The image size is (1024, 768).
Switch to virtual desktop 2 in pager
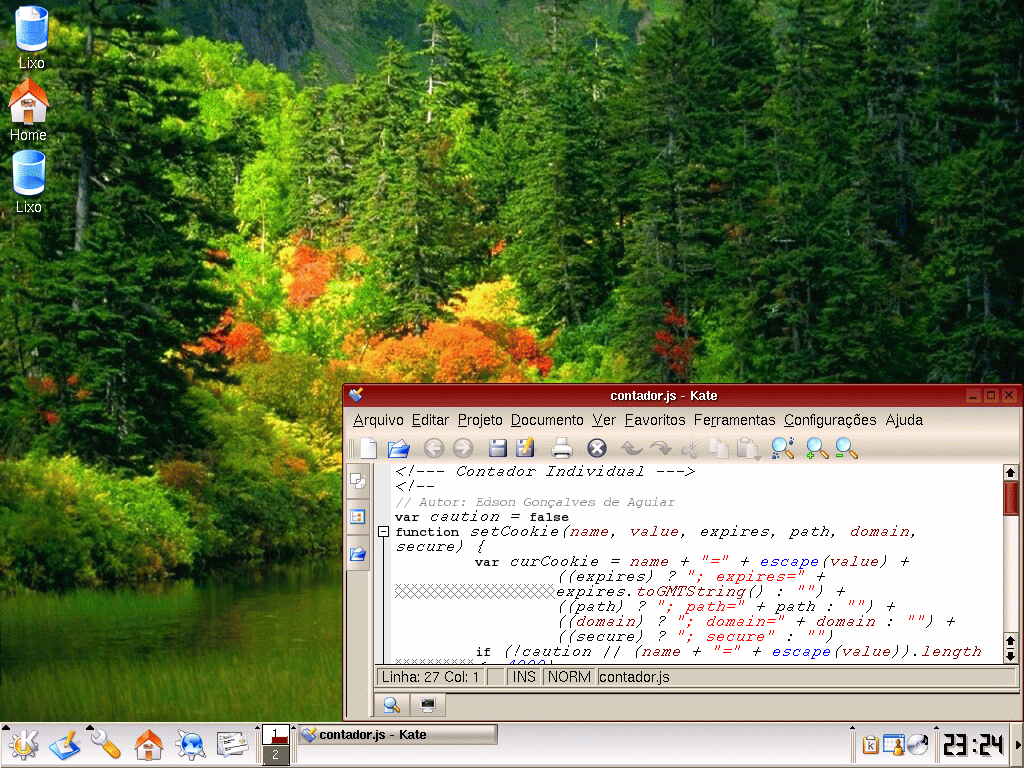point(276,755)
